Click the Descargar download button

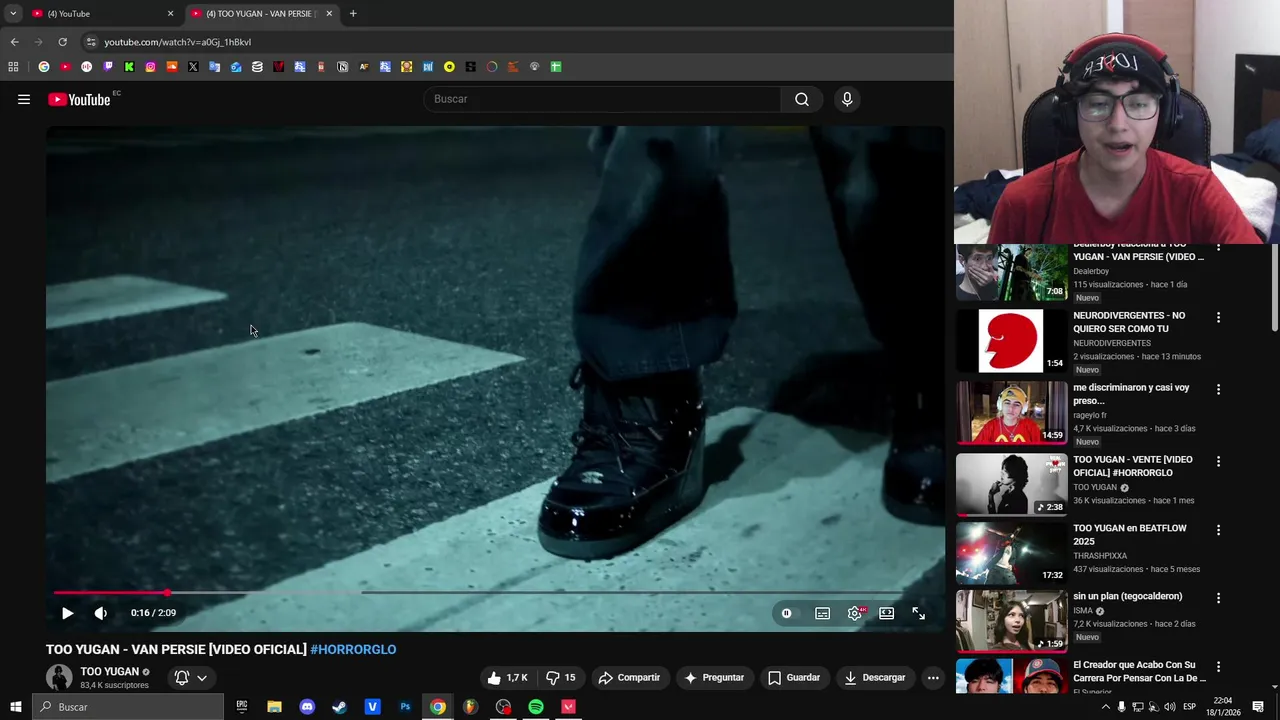point(875,677)
